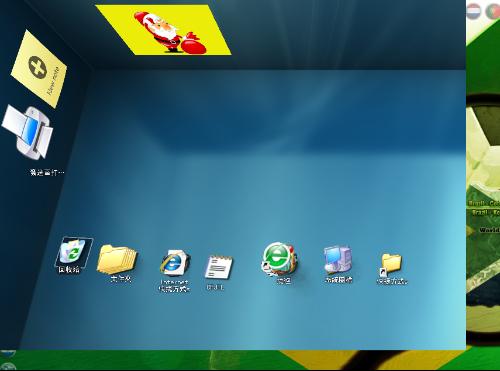Launch the Internet Explorer shortcut icon

click(174, 263)
